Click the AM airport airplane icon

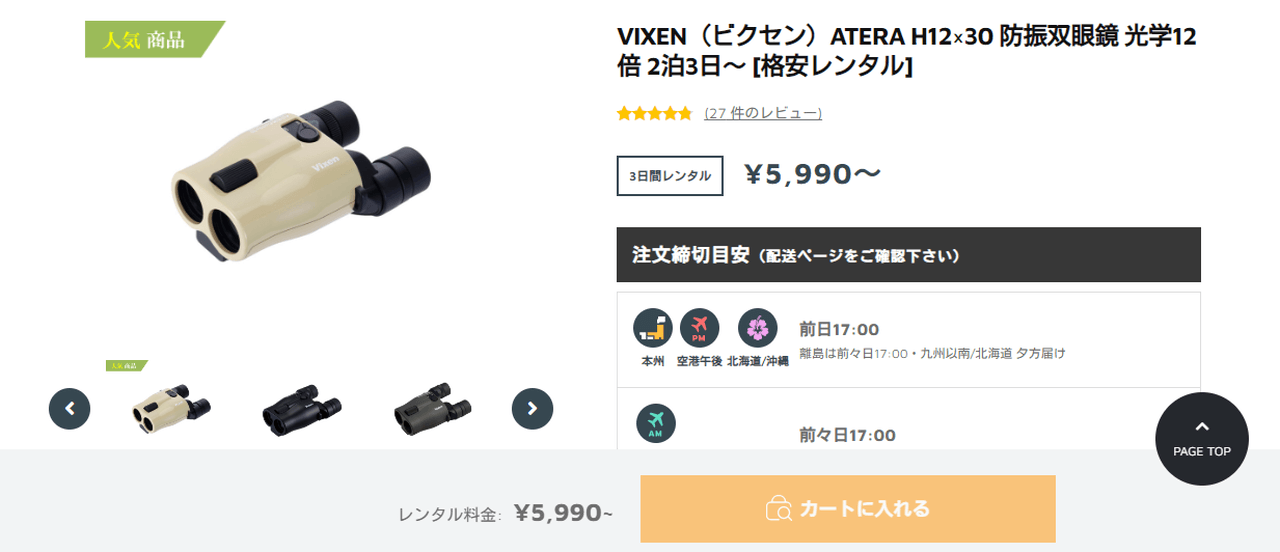pos(656,423)
